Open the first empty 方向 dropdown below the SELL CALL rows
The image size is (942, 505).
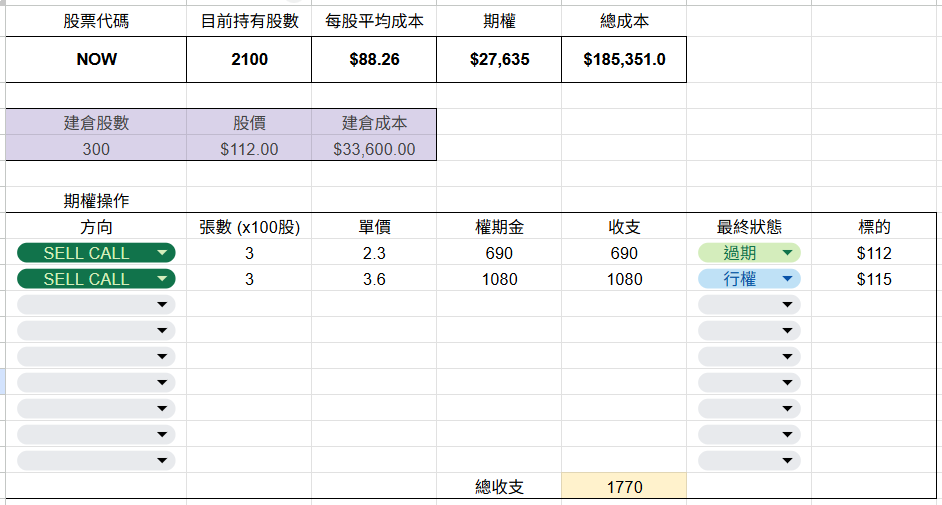pos(96,304)
